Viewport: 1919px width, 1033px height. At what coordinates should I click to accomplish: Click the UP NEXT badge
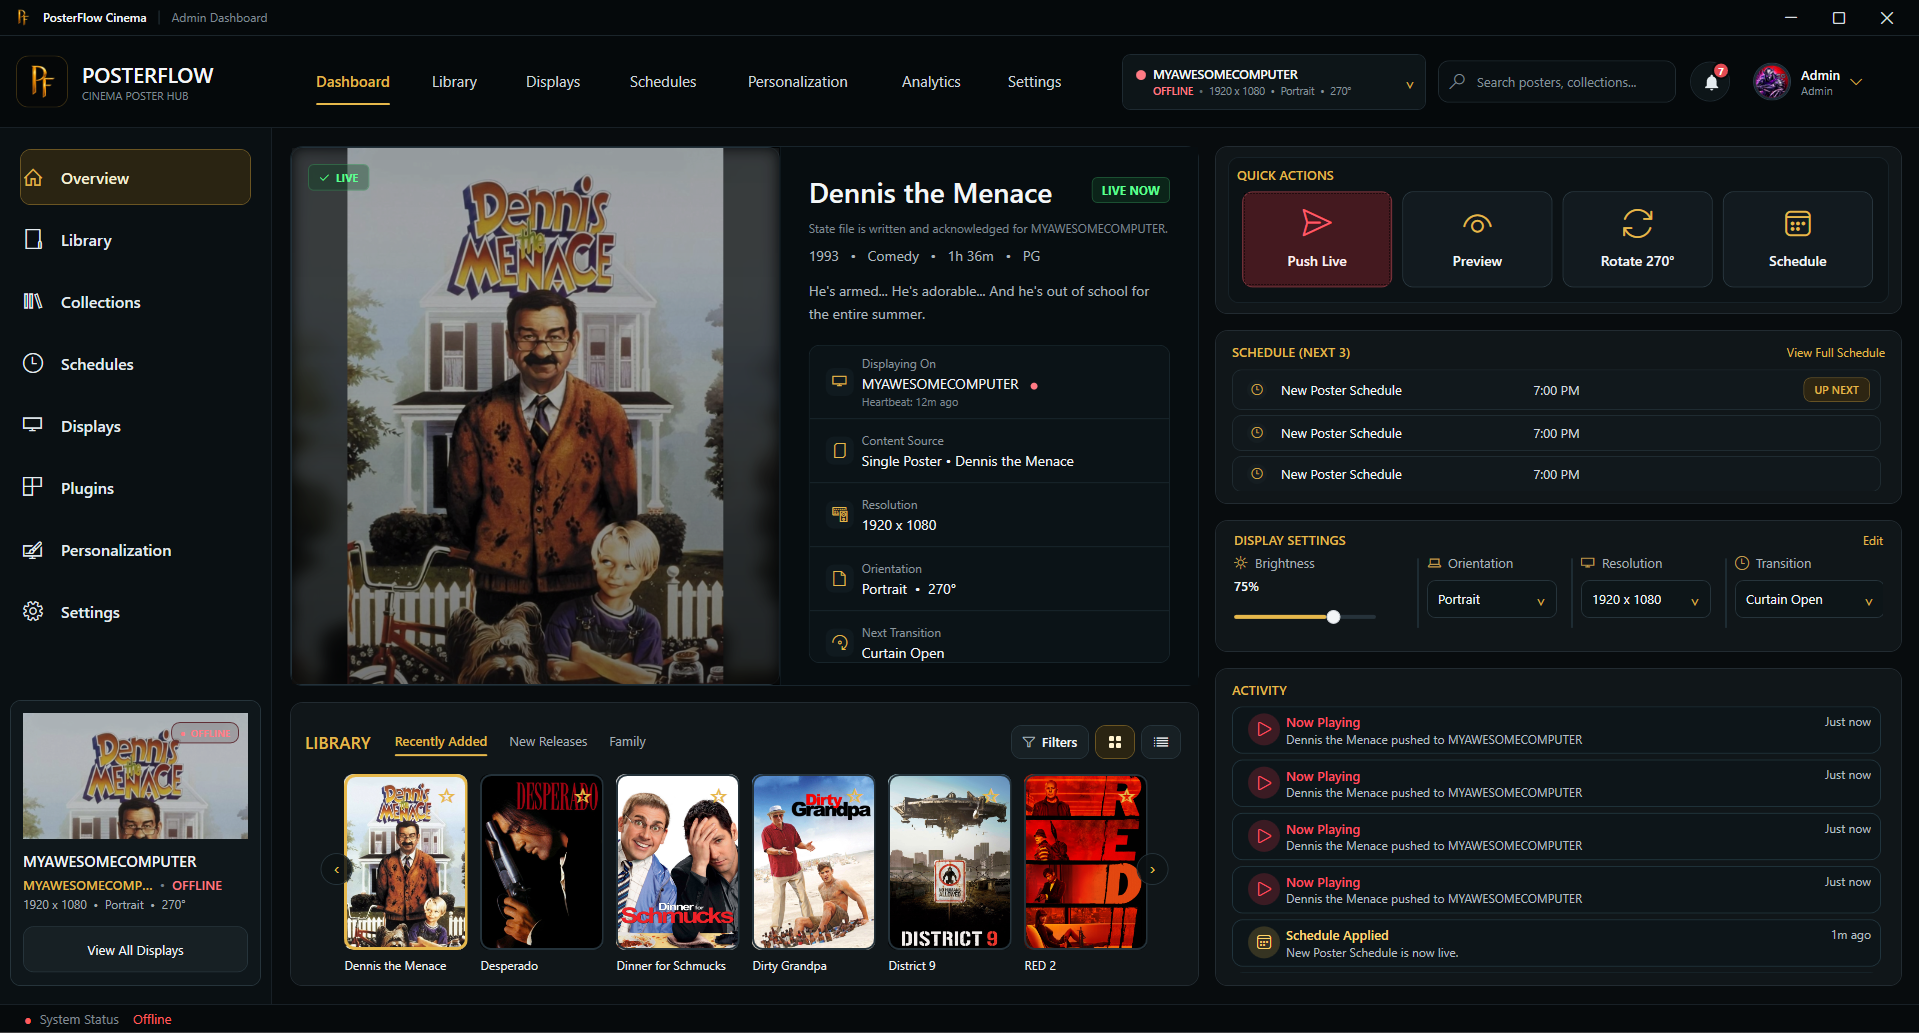(1836, 390)
